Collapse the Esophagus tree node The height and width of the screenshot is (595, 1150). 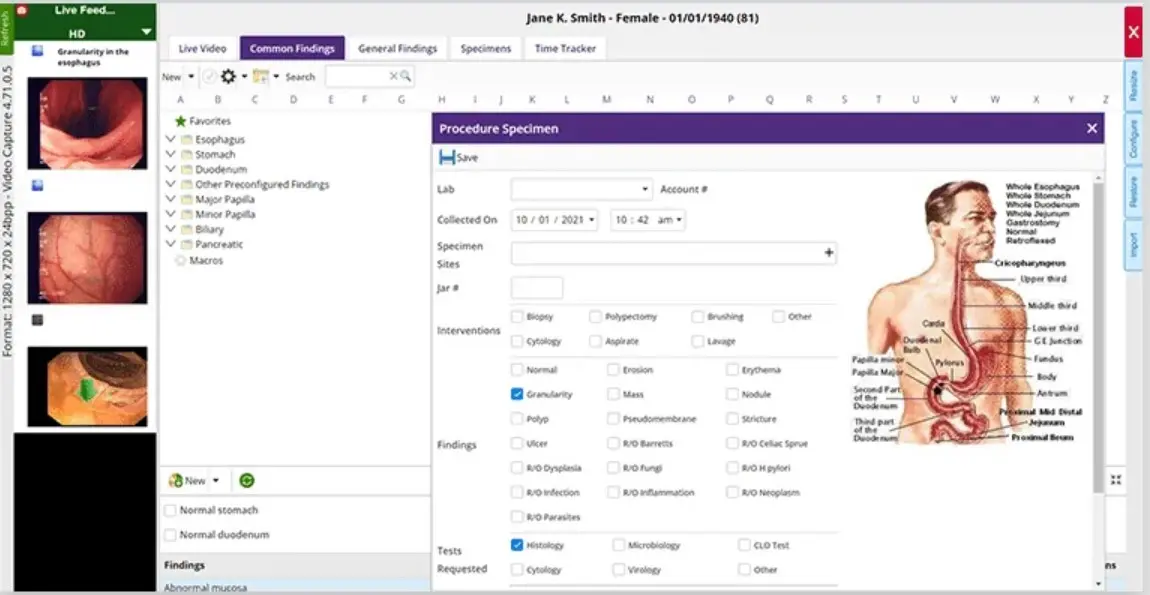pyautogui.click(x=171, y=136)
